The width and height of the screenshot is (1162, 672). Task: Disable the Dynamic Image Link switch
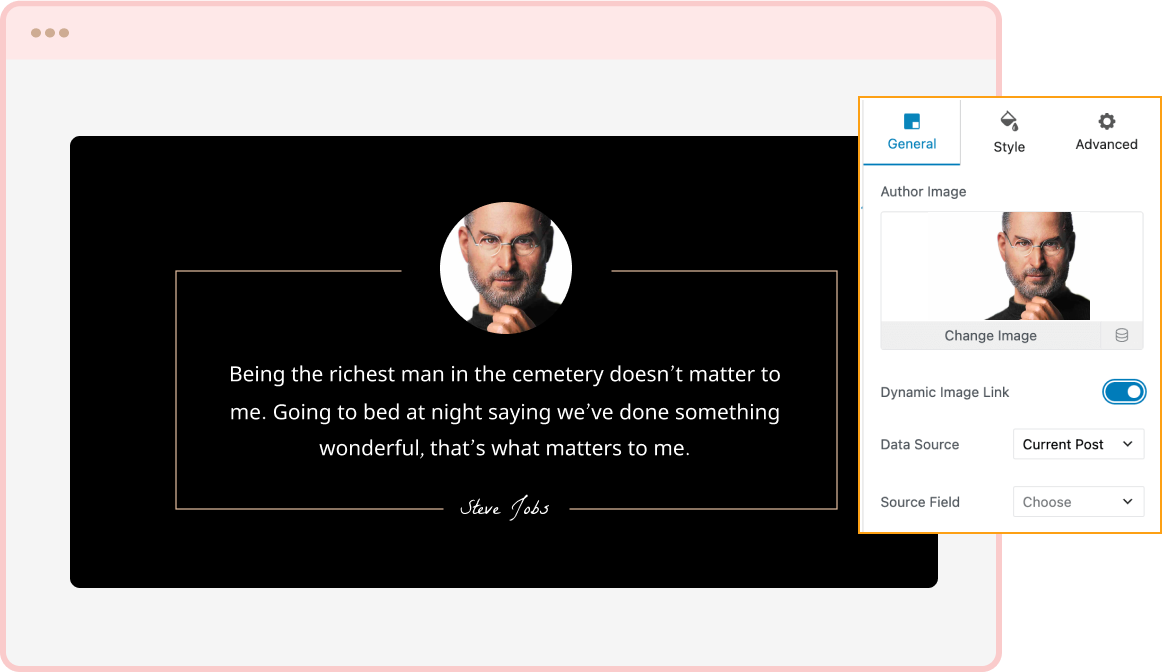(1123, 392)
